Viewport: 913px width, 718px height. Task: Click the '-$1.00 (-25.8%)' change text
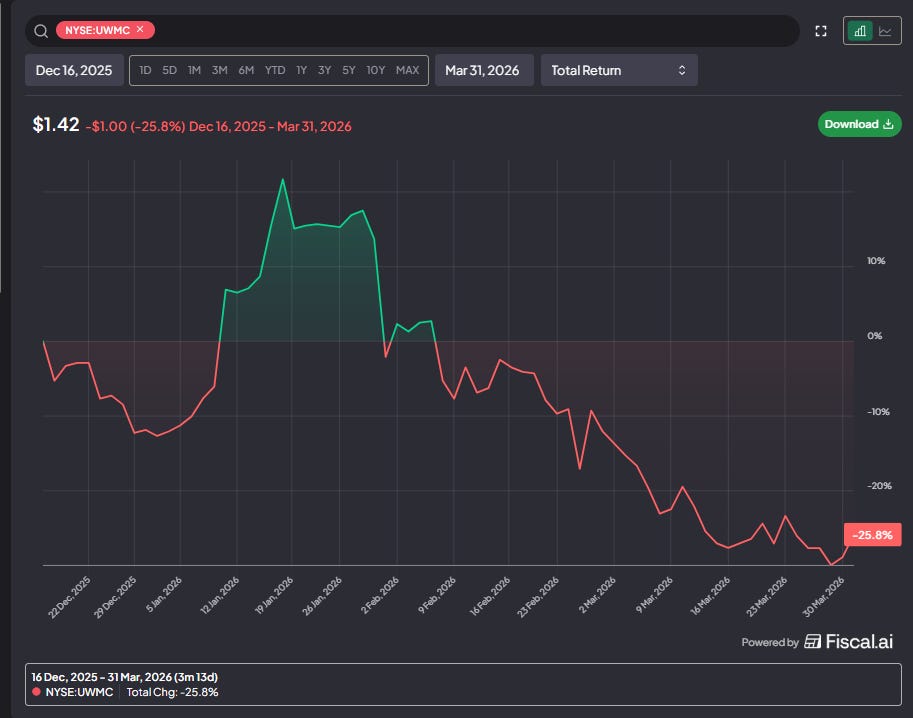[x=135, y=126]
